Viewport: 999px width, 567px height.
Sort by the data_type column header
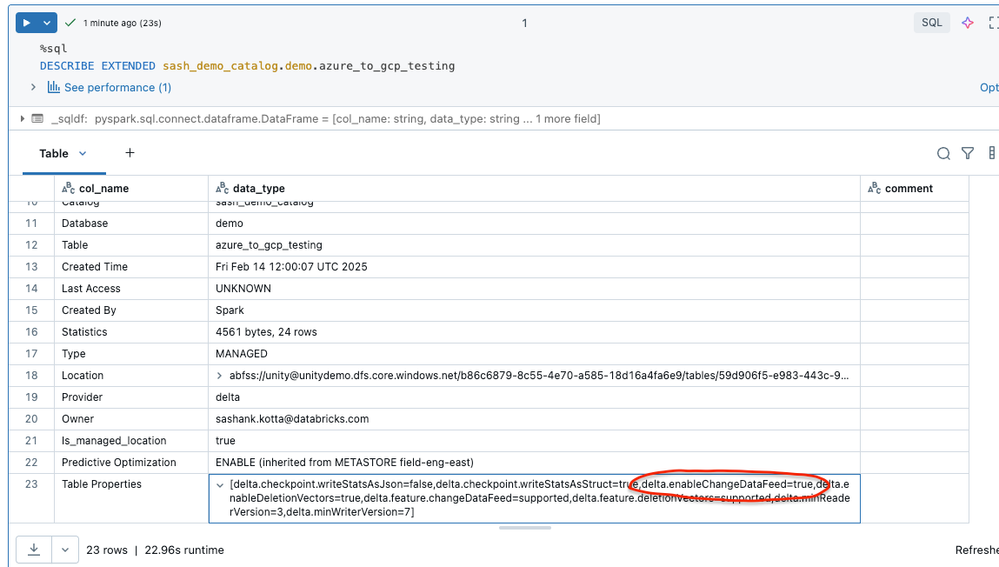(x=258, y=188)
